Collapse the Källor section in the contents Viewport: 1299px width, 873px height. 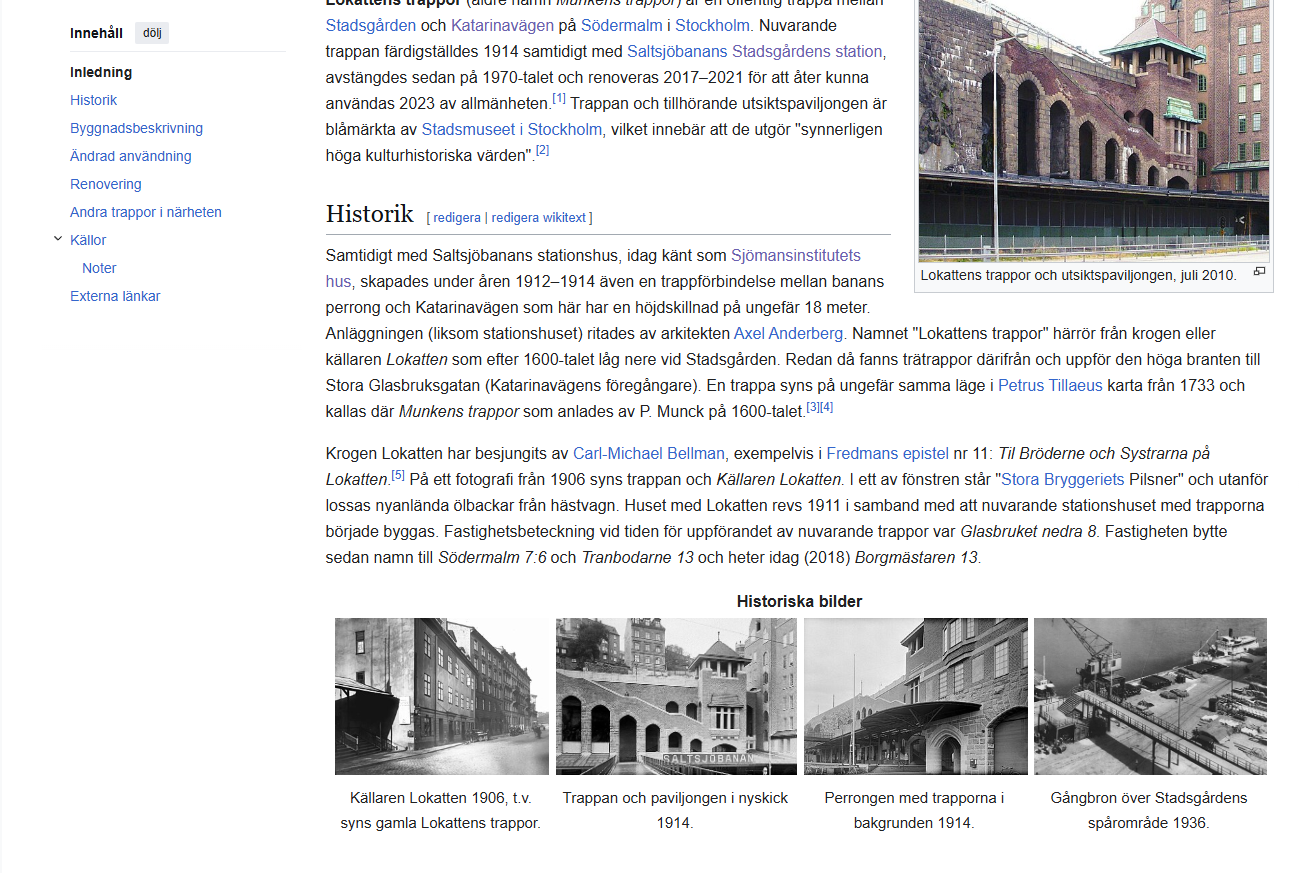coord(58,239)
